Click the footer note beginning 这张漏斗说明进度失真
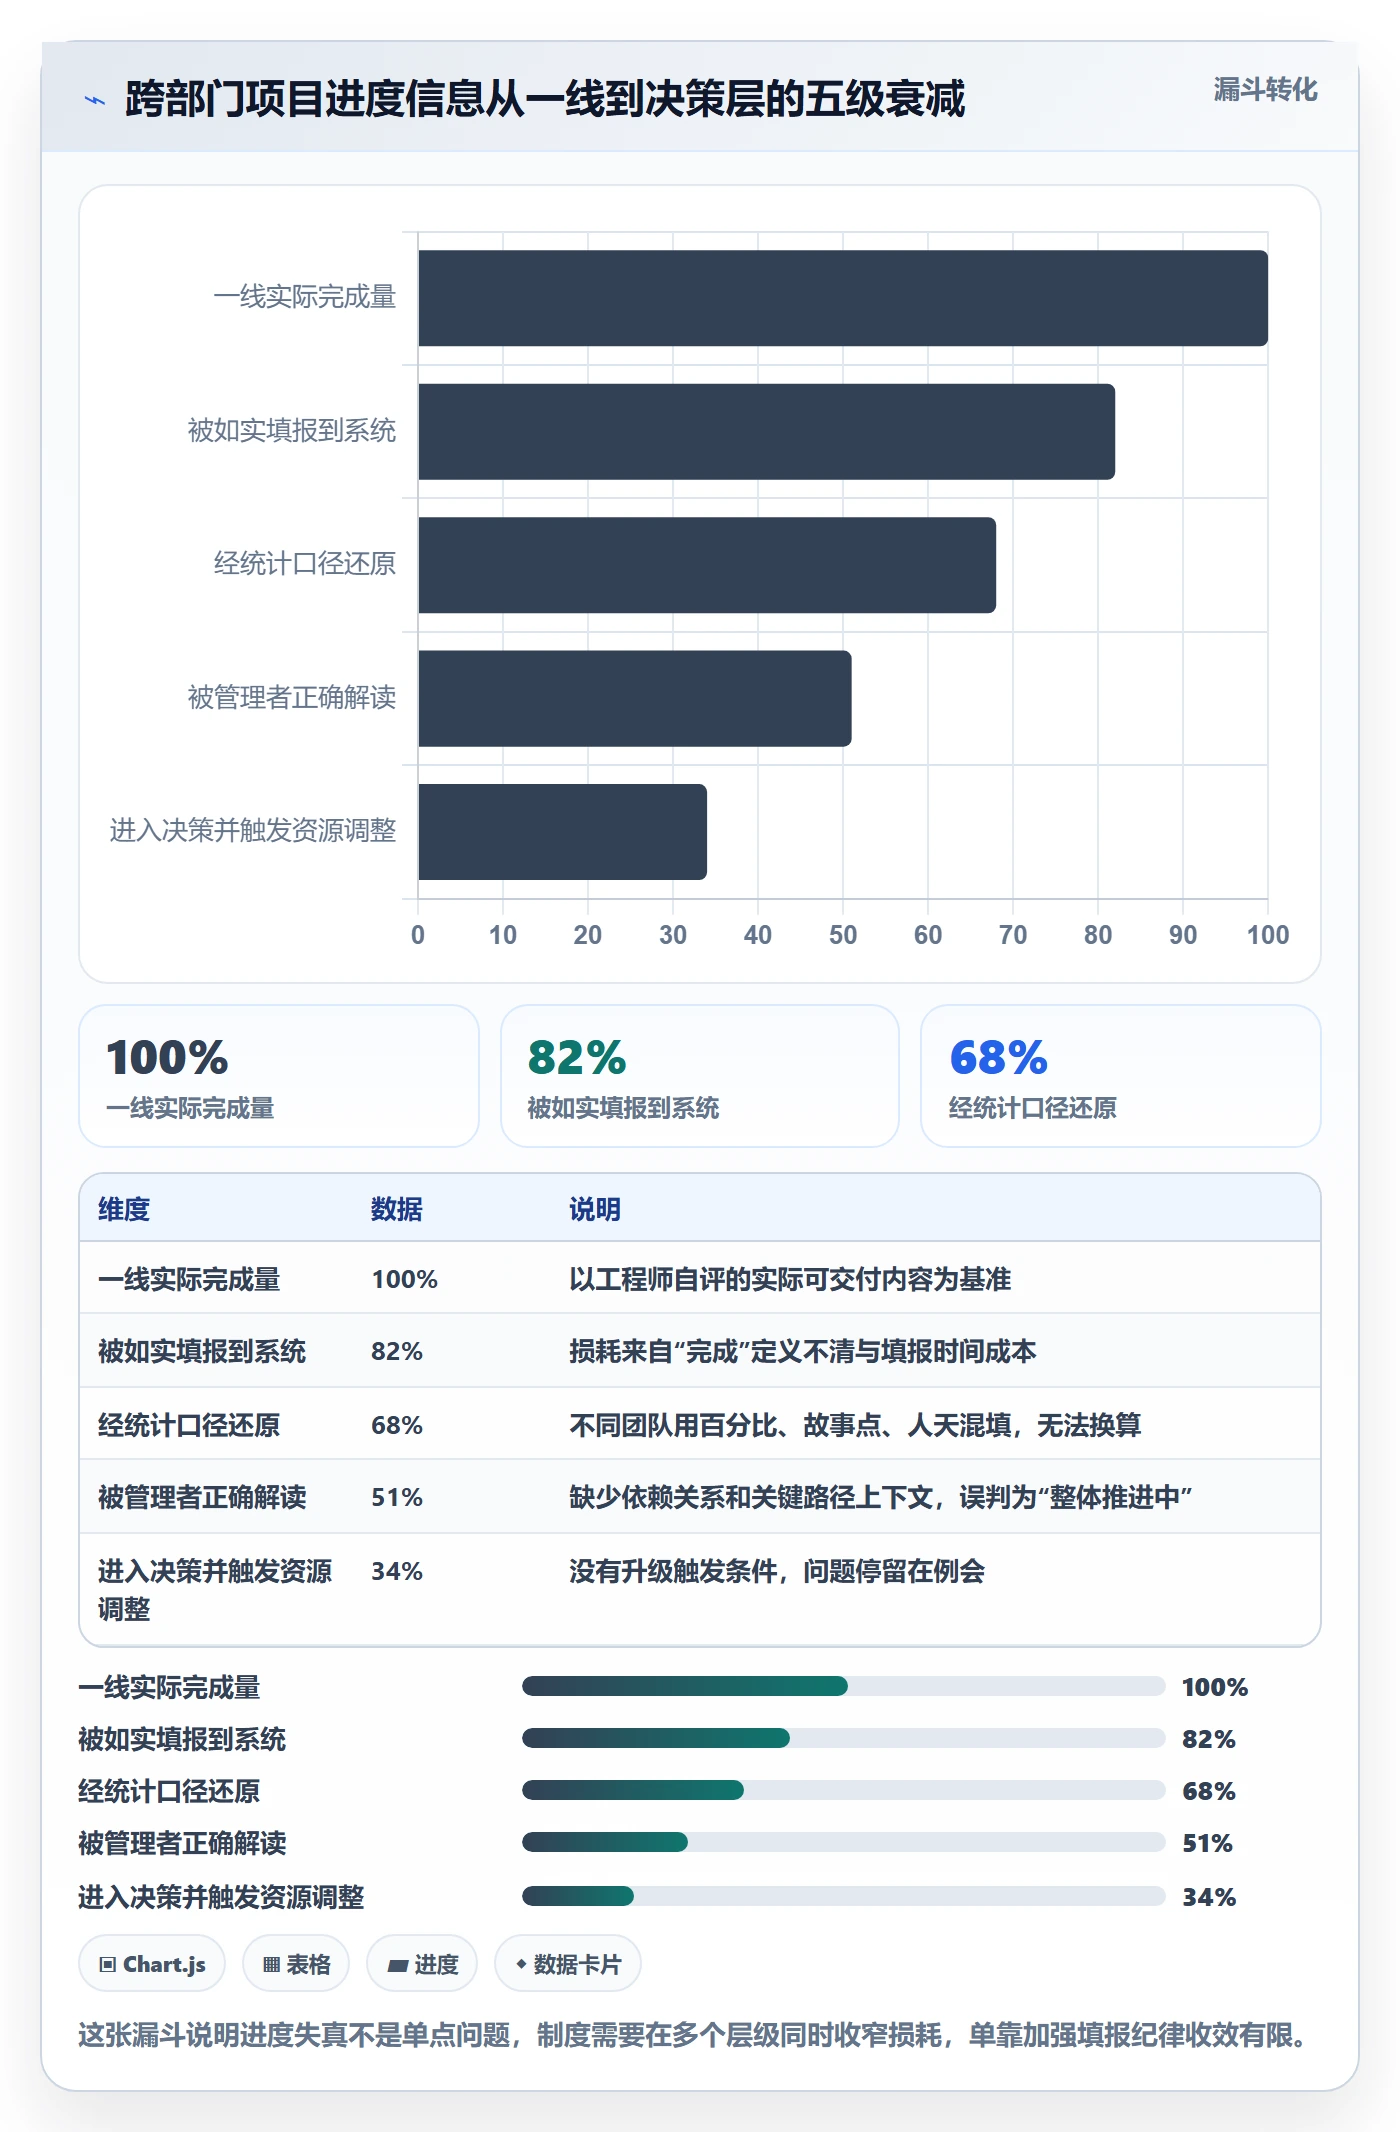The width and height of the screenshot is (1400, 2132). click(695, 2035)
